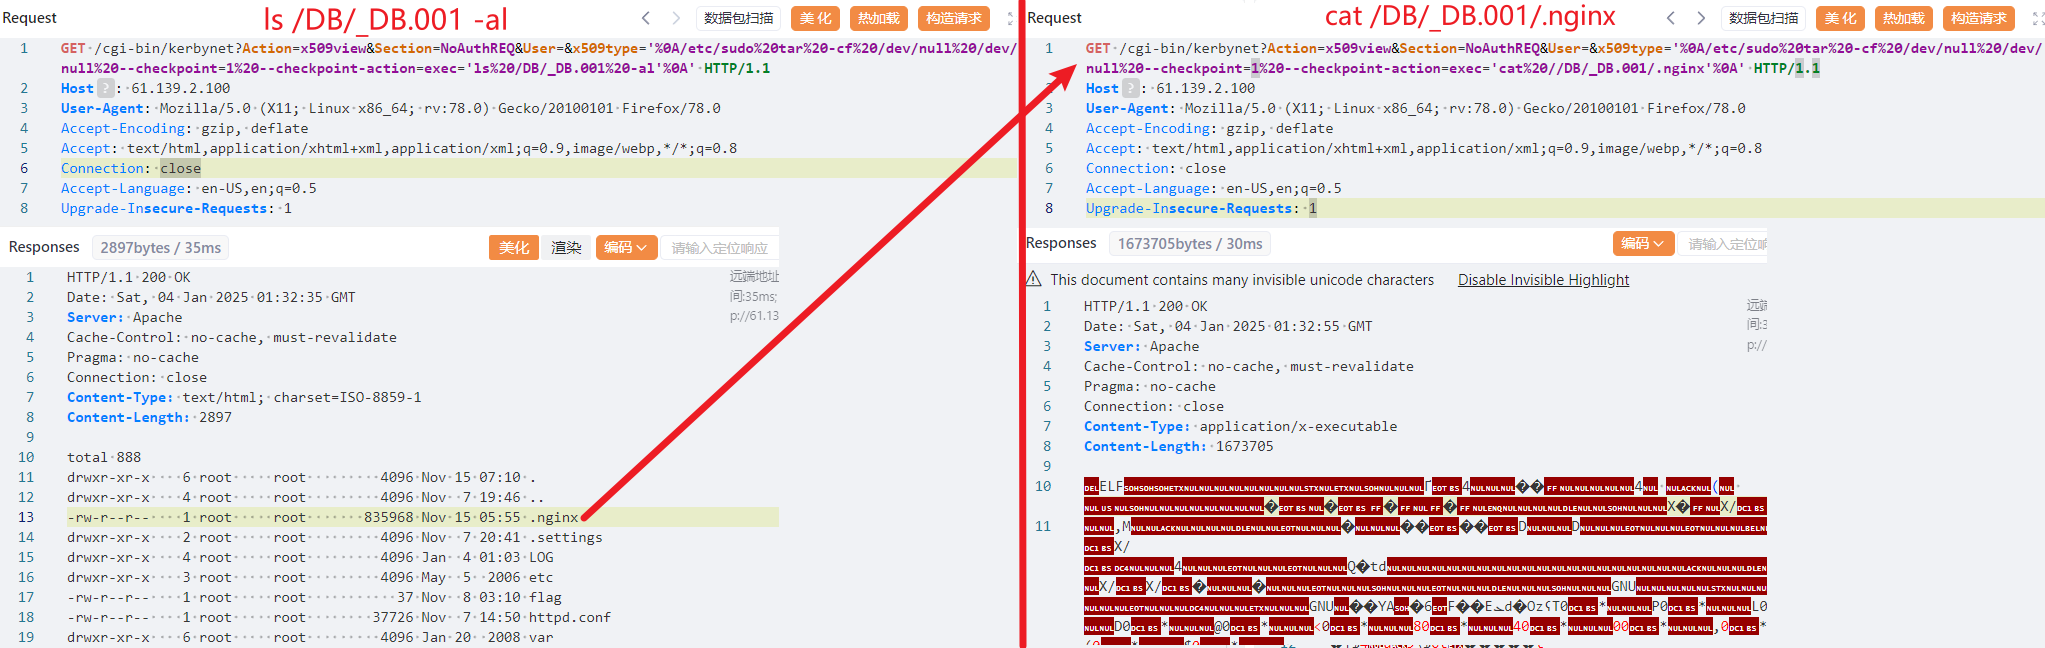Click the Host help icon in right request
2045x648 pixels.
coord(1130,88)
